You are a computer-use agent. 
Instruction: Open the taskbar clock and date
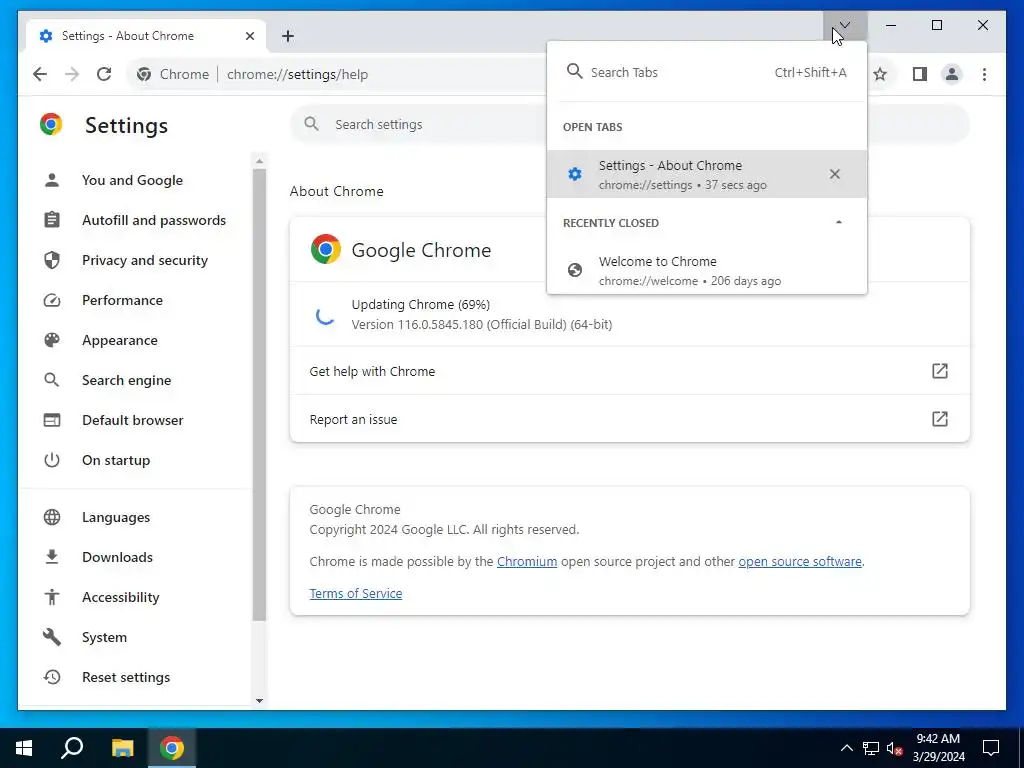(x=938, y=748)
